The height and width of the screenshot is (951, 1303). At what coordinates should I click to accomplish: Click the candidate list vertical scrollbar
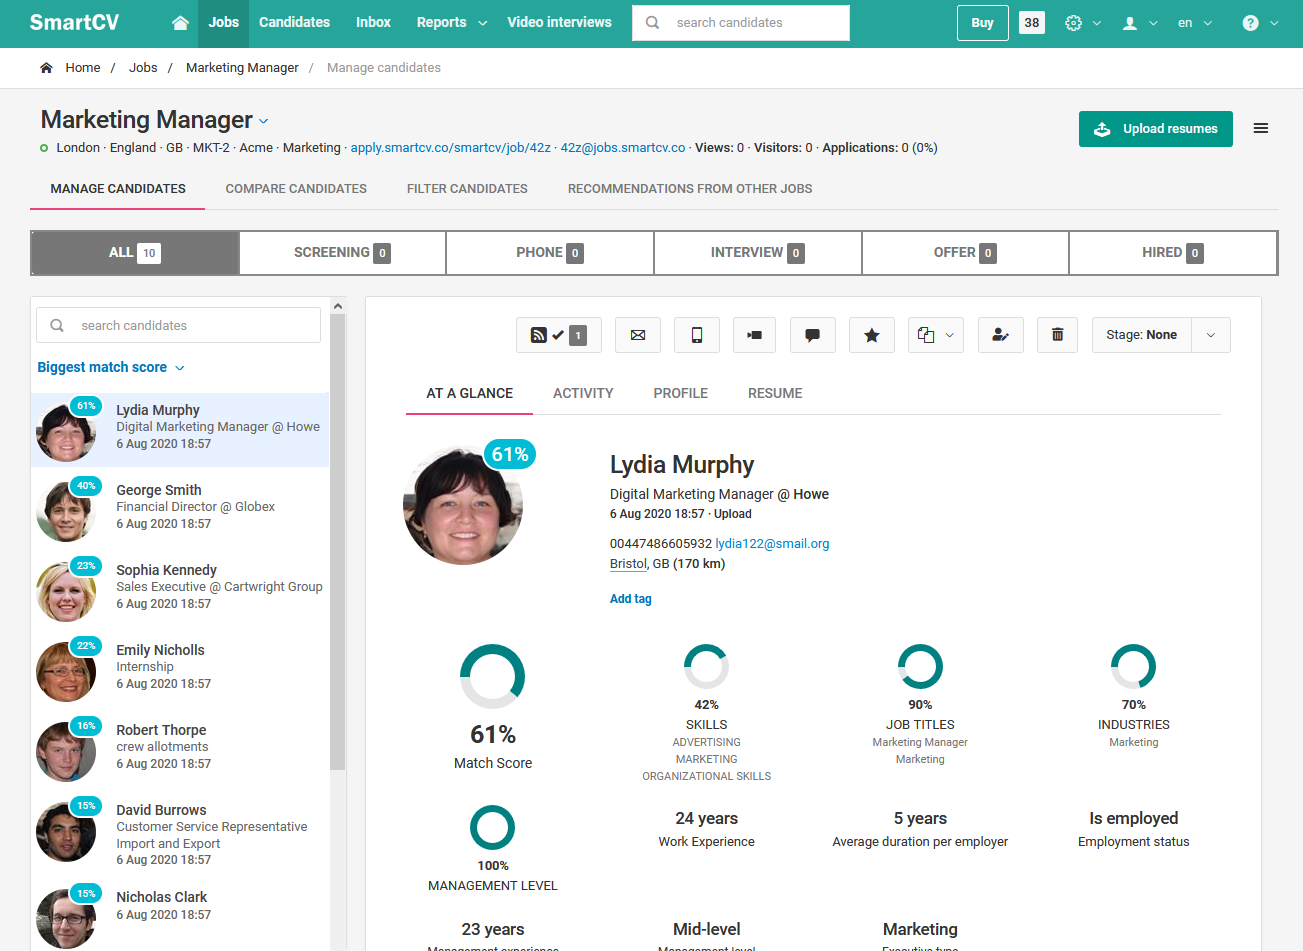(338, 540)
